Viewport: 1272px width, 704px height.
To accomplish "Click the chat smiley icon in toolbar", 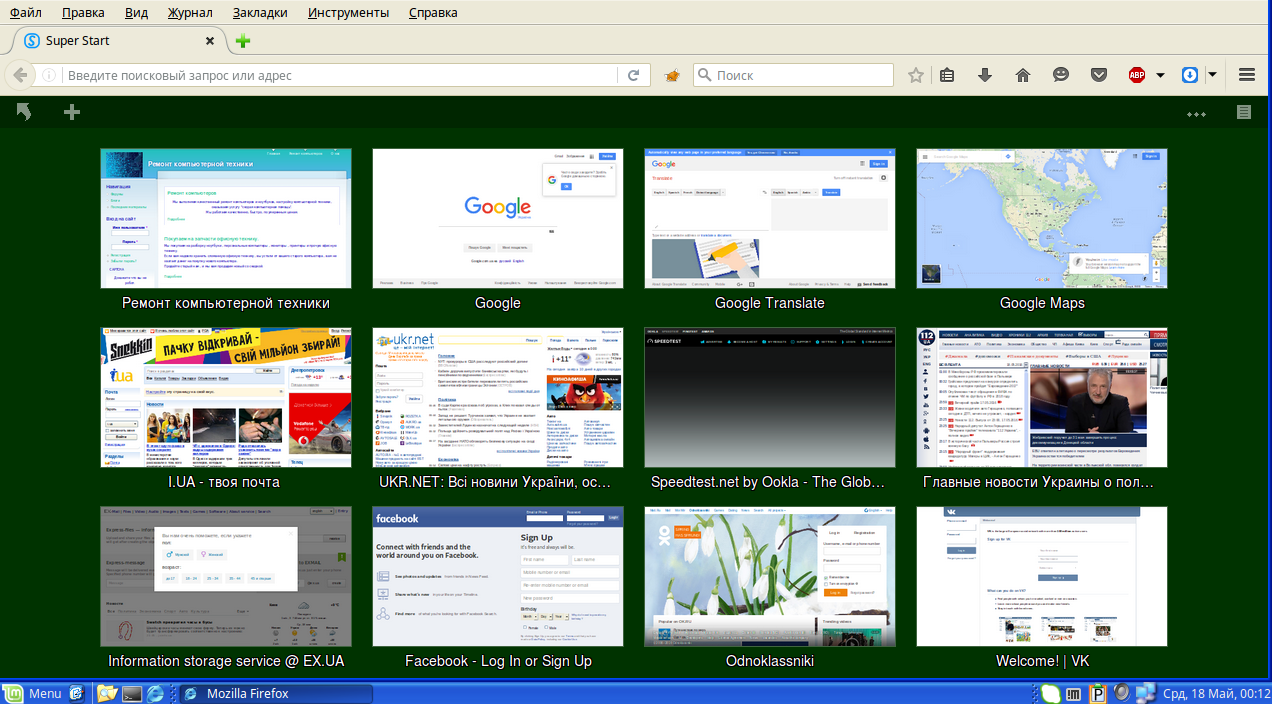I will click(x=1061, y=75).
